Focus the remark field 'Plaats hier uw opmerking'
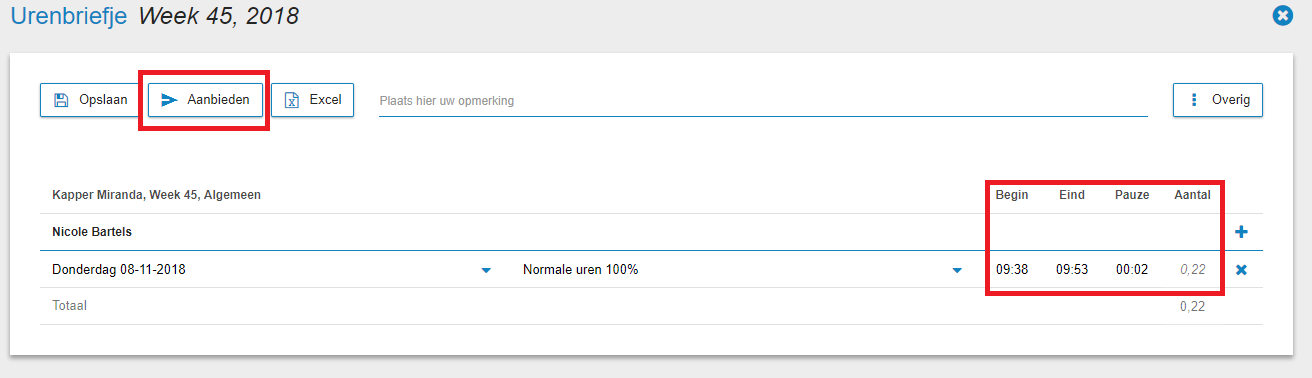This screenshot has height=378, width=1312. click(x=763, y=101)
